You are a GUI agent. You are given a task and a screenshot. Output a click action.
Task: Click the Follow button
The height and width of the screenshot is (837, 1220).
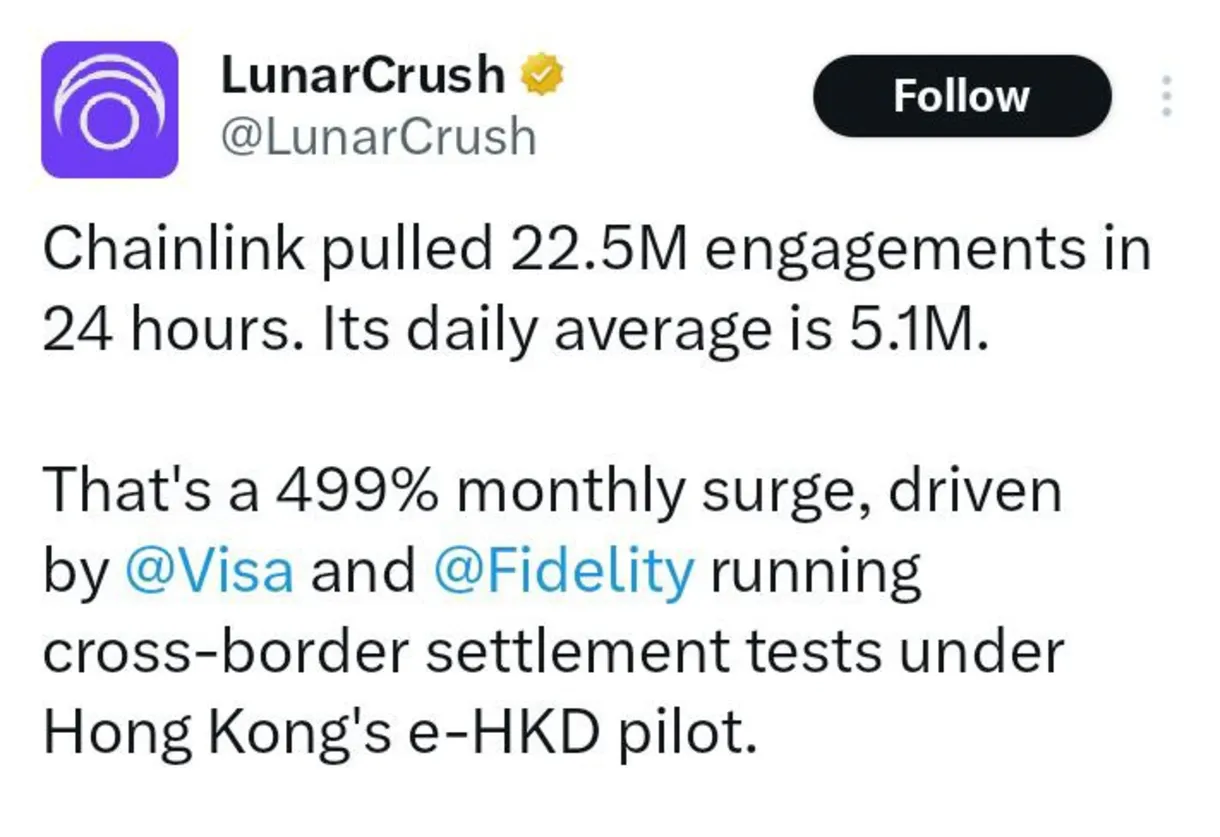tap(961, 96)
